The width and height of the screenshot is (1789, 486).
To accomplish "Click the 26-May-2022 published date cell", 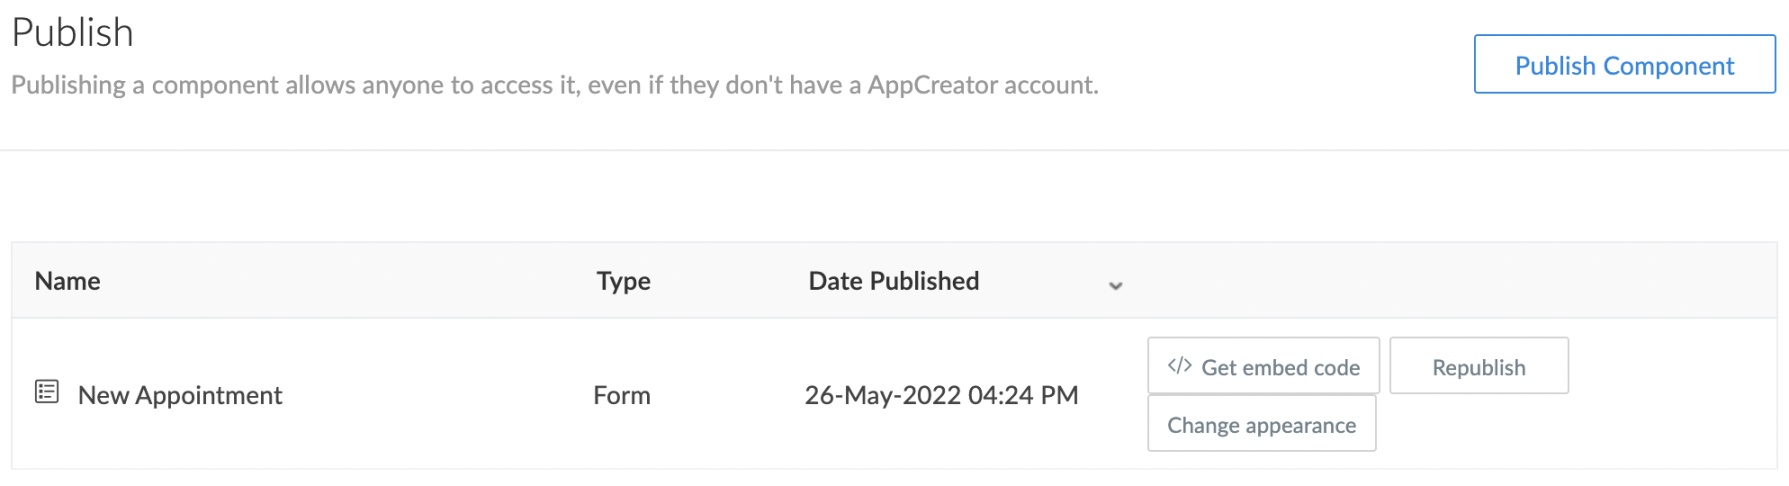I will pyautogui.click(x=941, y=395).
